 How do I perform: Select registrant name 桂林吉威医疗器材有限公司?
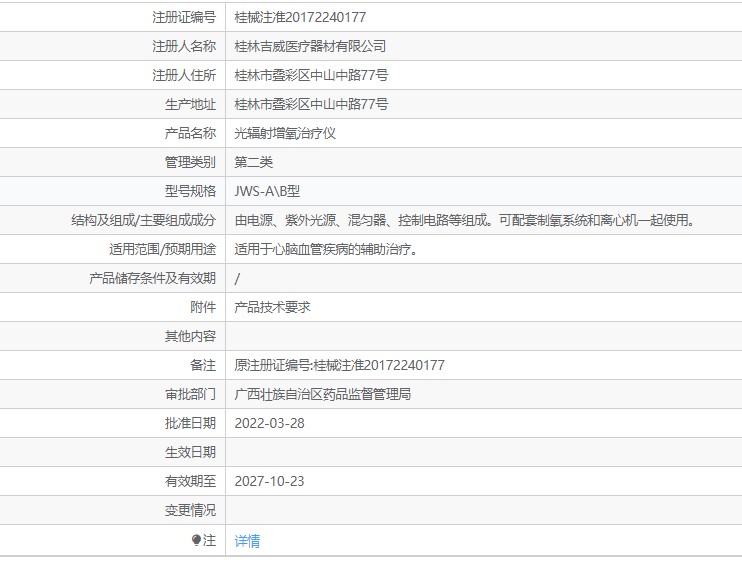(x=310, y=46)
